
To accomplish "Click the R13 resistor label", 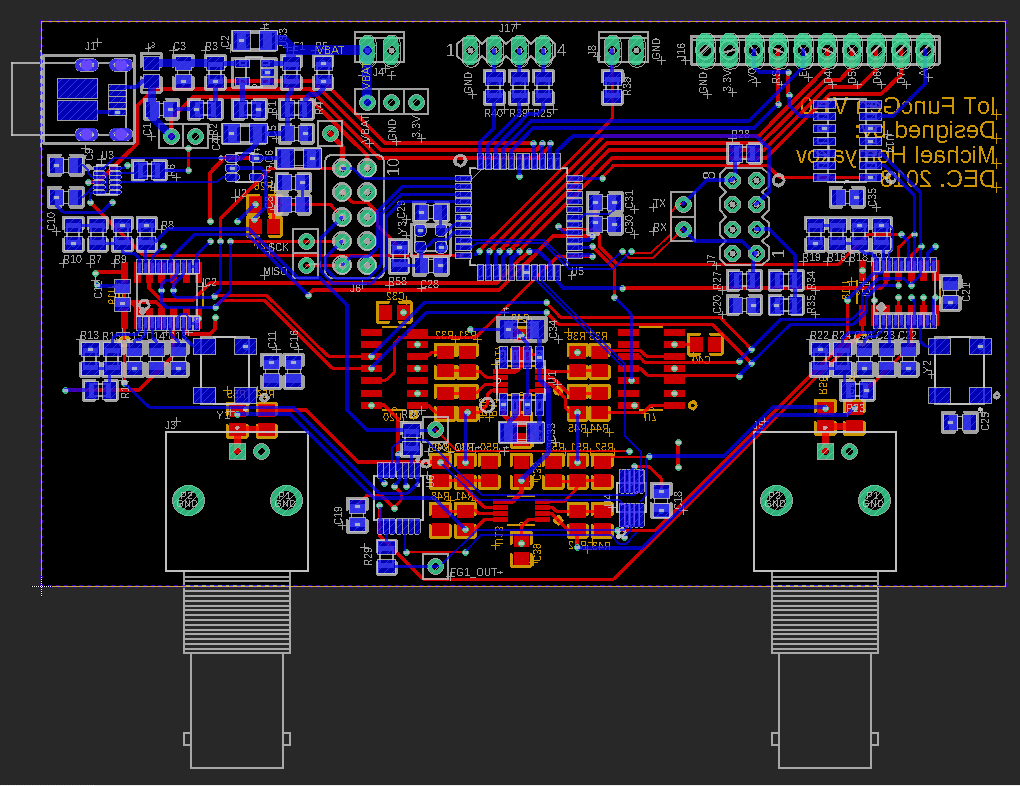I will [89, 335].
